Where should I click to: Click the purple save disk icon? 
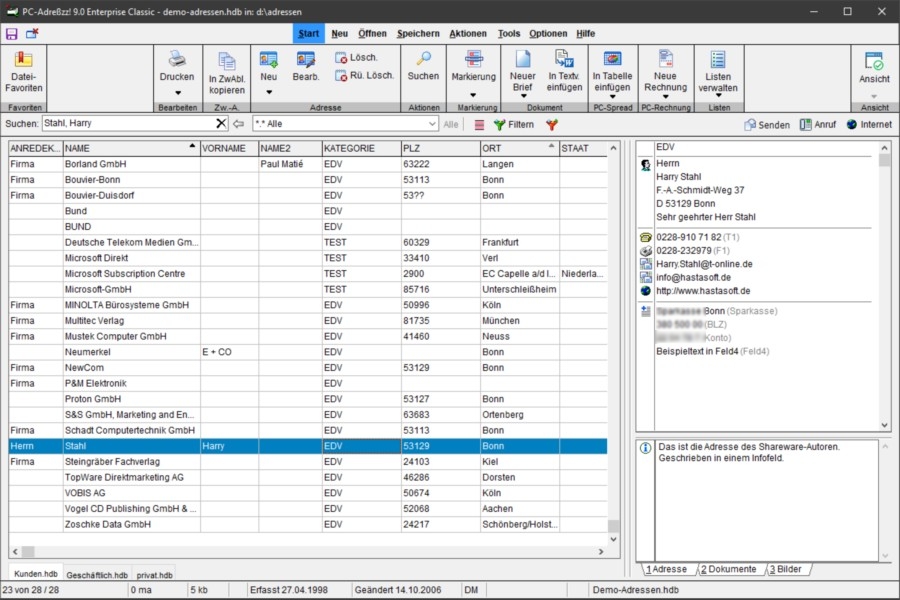11,34
